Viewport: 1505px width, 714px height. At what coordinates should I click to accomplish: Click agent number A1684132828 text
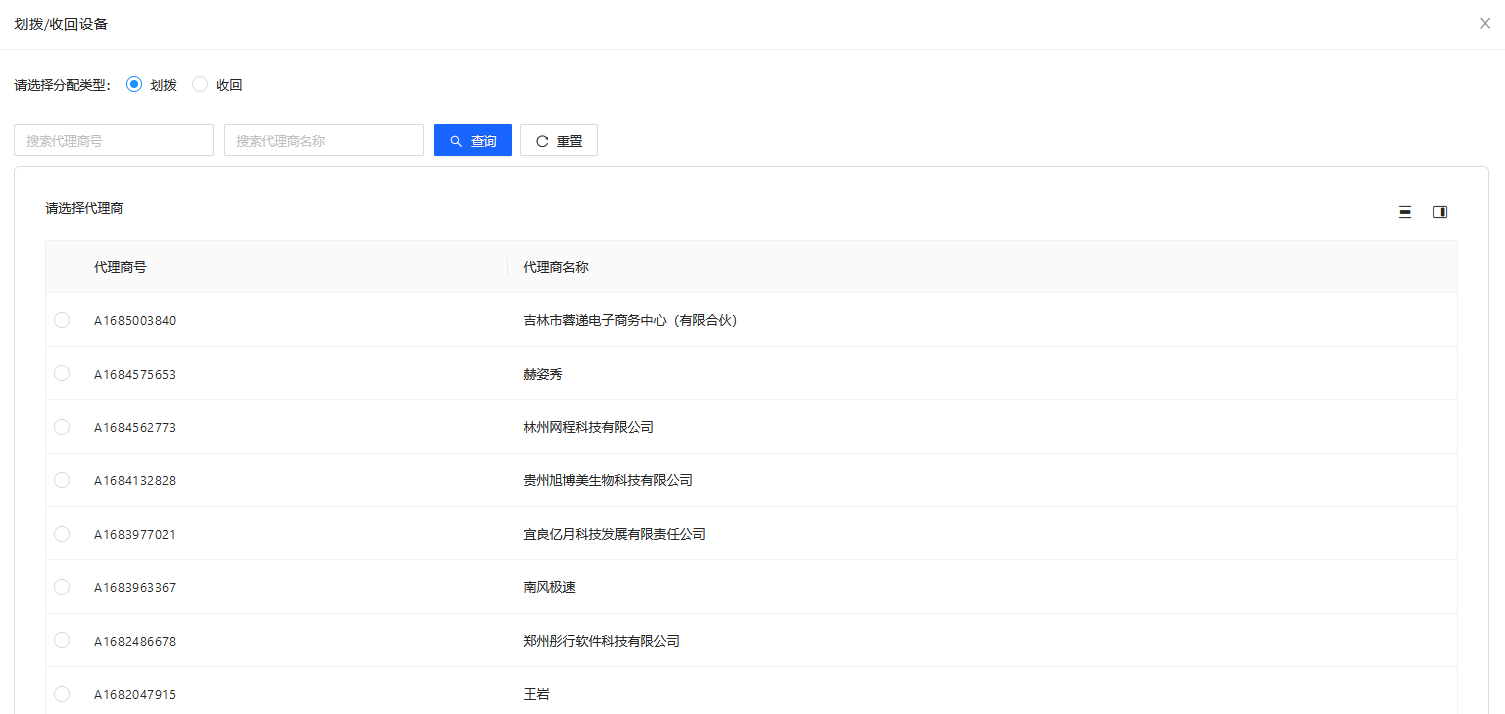(x=135, y=481)
